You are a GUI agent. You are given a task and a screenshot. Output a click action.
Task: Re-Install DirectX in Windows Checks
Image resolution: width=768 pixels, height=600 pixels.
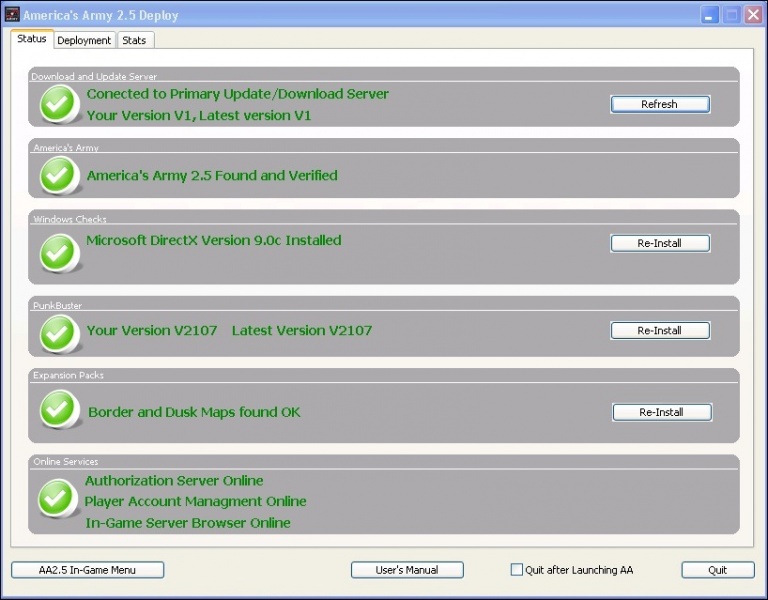point(660,243)
